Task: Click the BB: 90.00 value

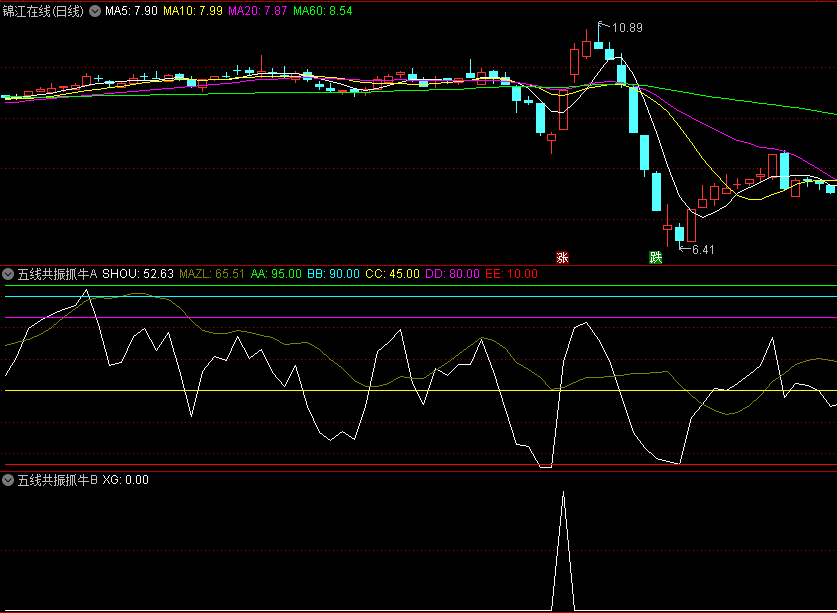Action: coord(333,274)
